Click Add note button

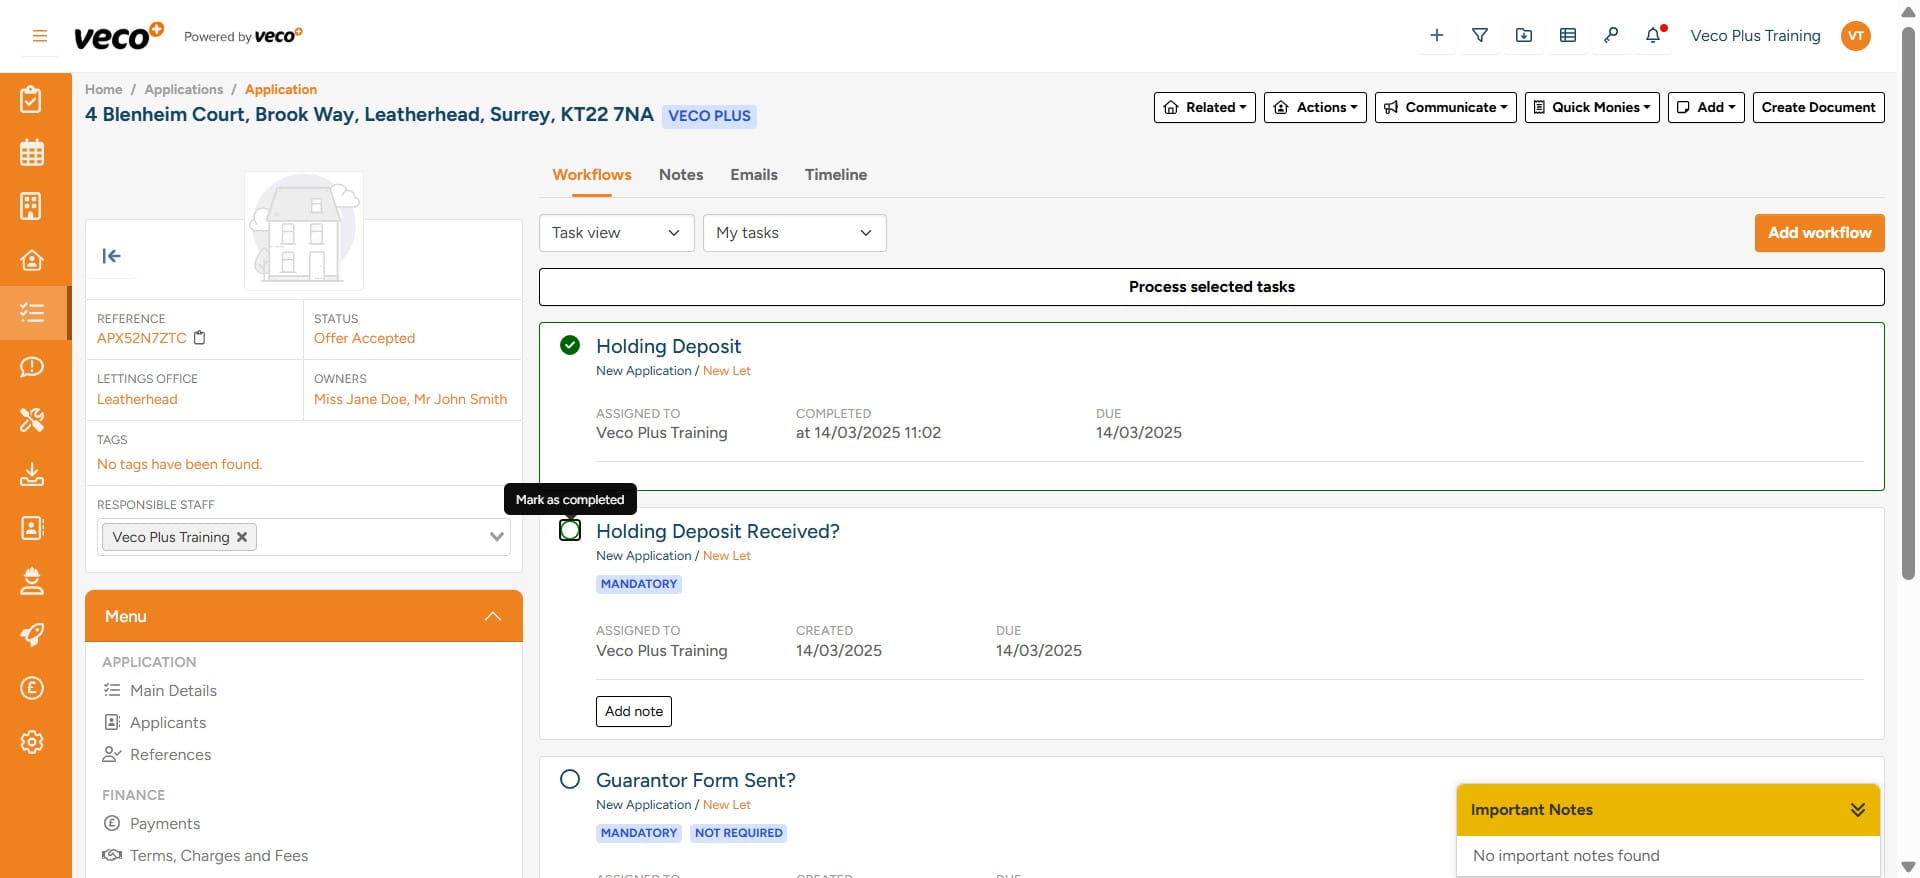(633, 711)
